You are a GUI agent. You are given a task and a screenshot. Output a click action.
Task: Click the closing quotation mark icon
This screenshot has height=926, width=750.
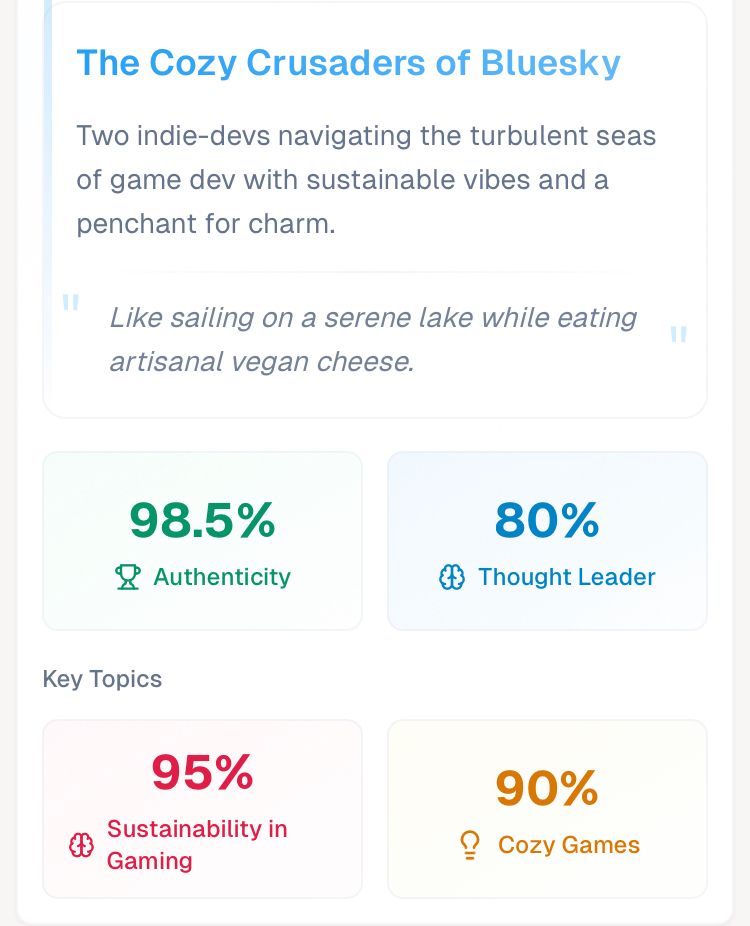click(x=678, y=336)
